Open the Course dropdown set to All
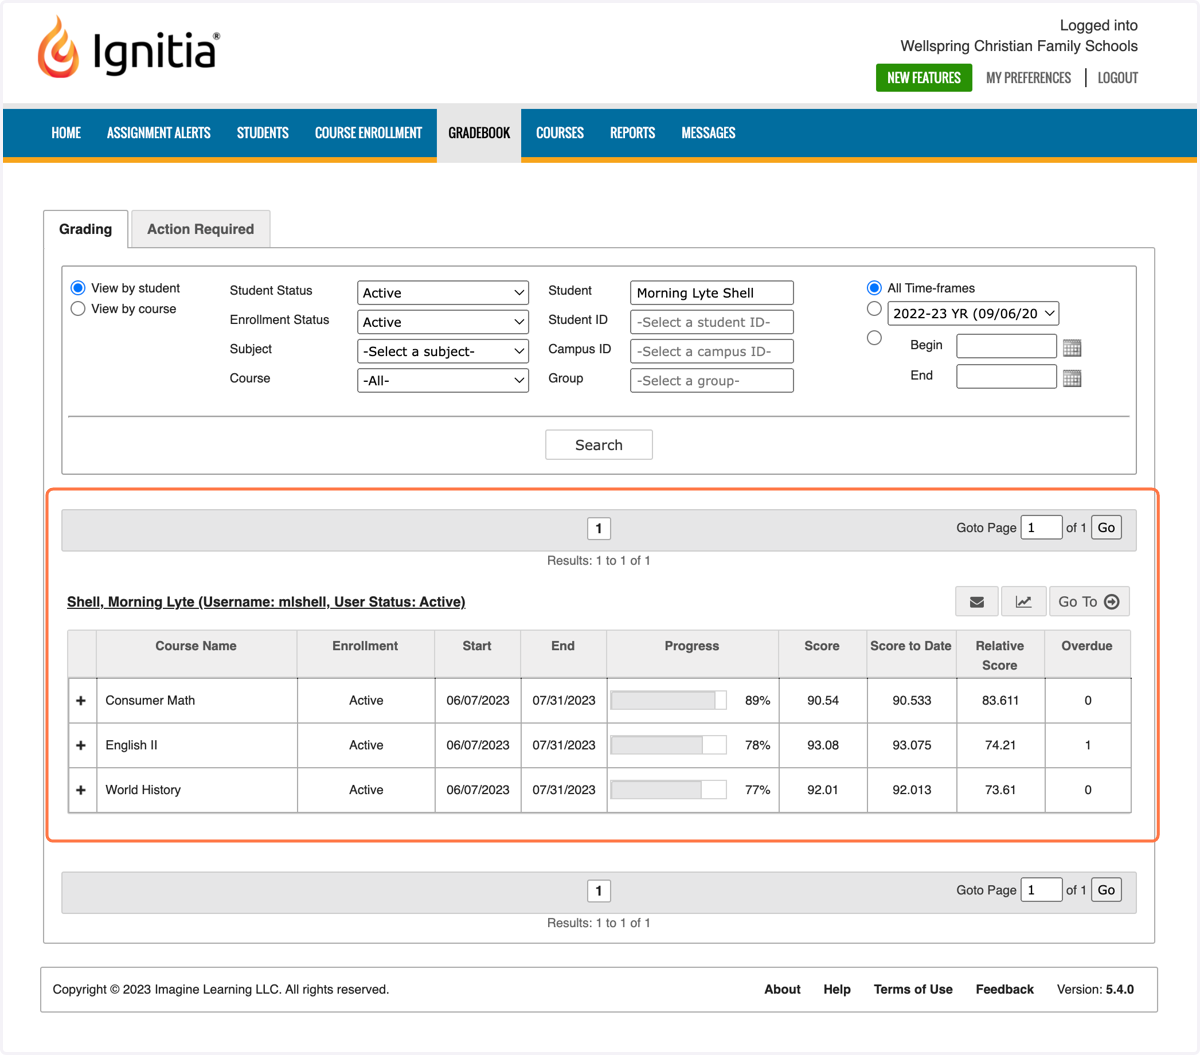Screen dimensions: 1200x1055 [x=443, y=381]
